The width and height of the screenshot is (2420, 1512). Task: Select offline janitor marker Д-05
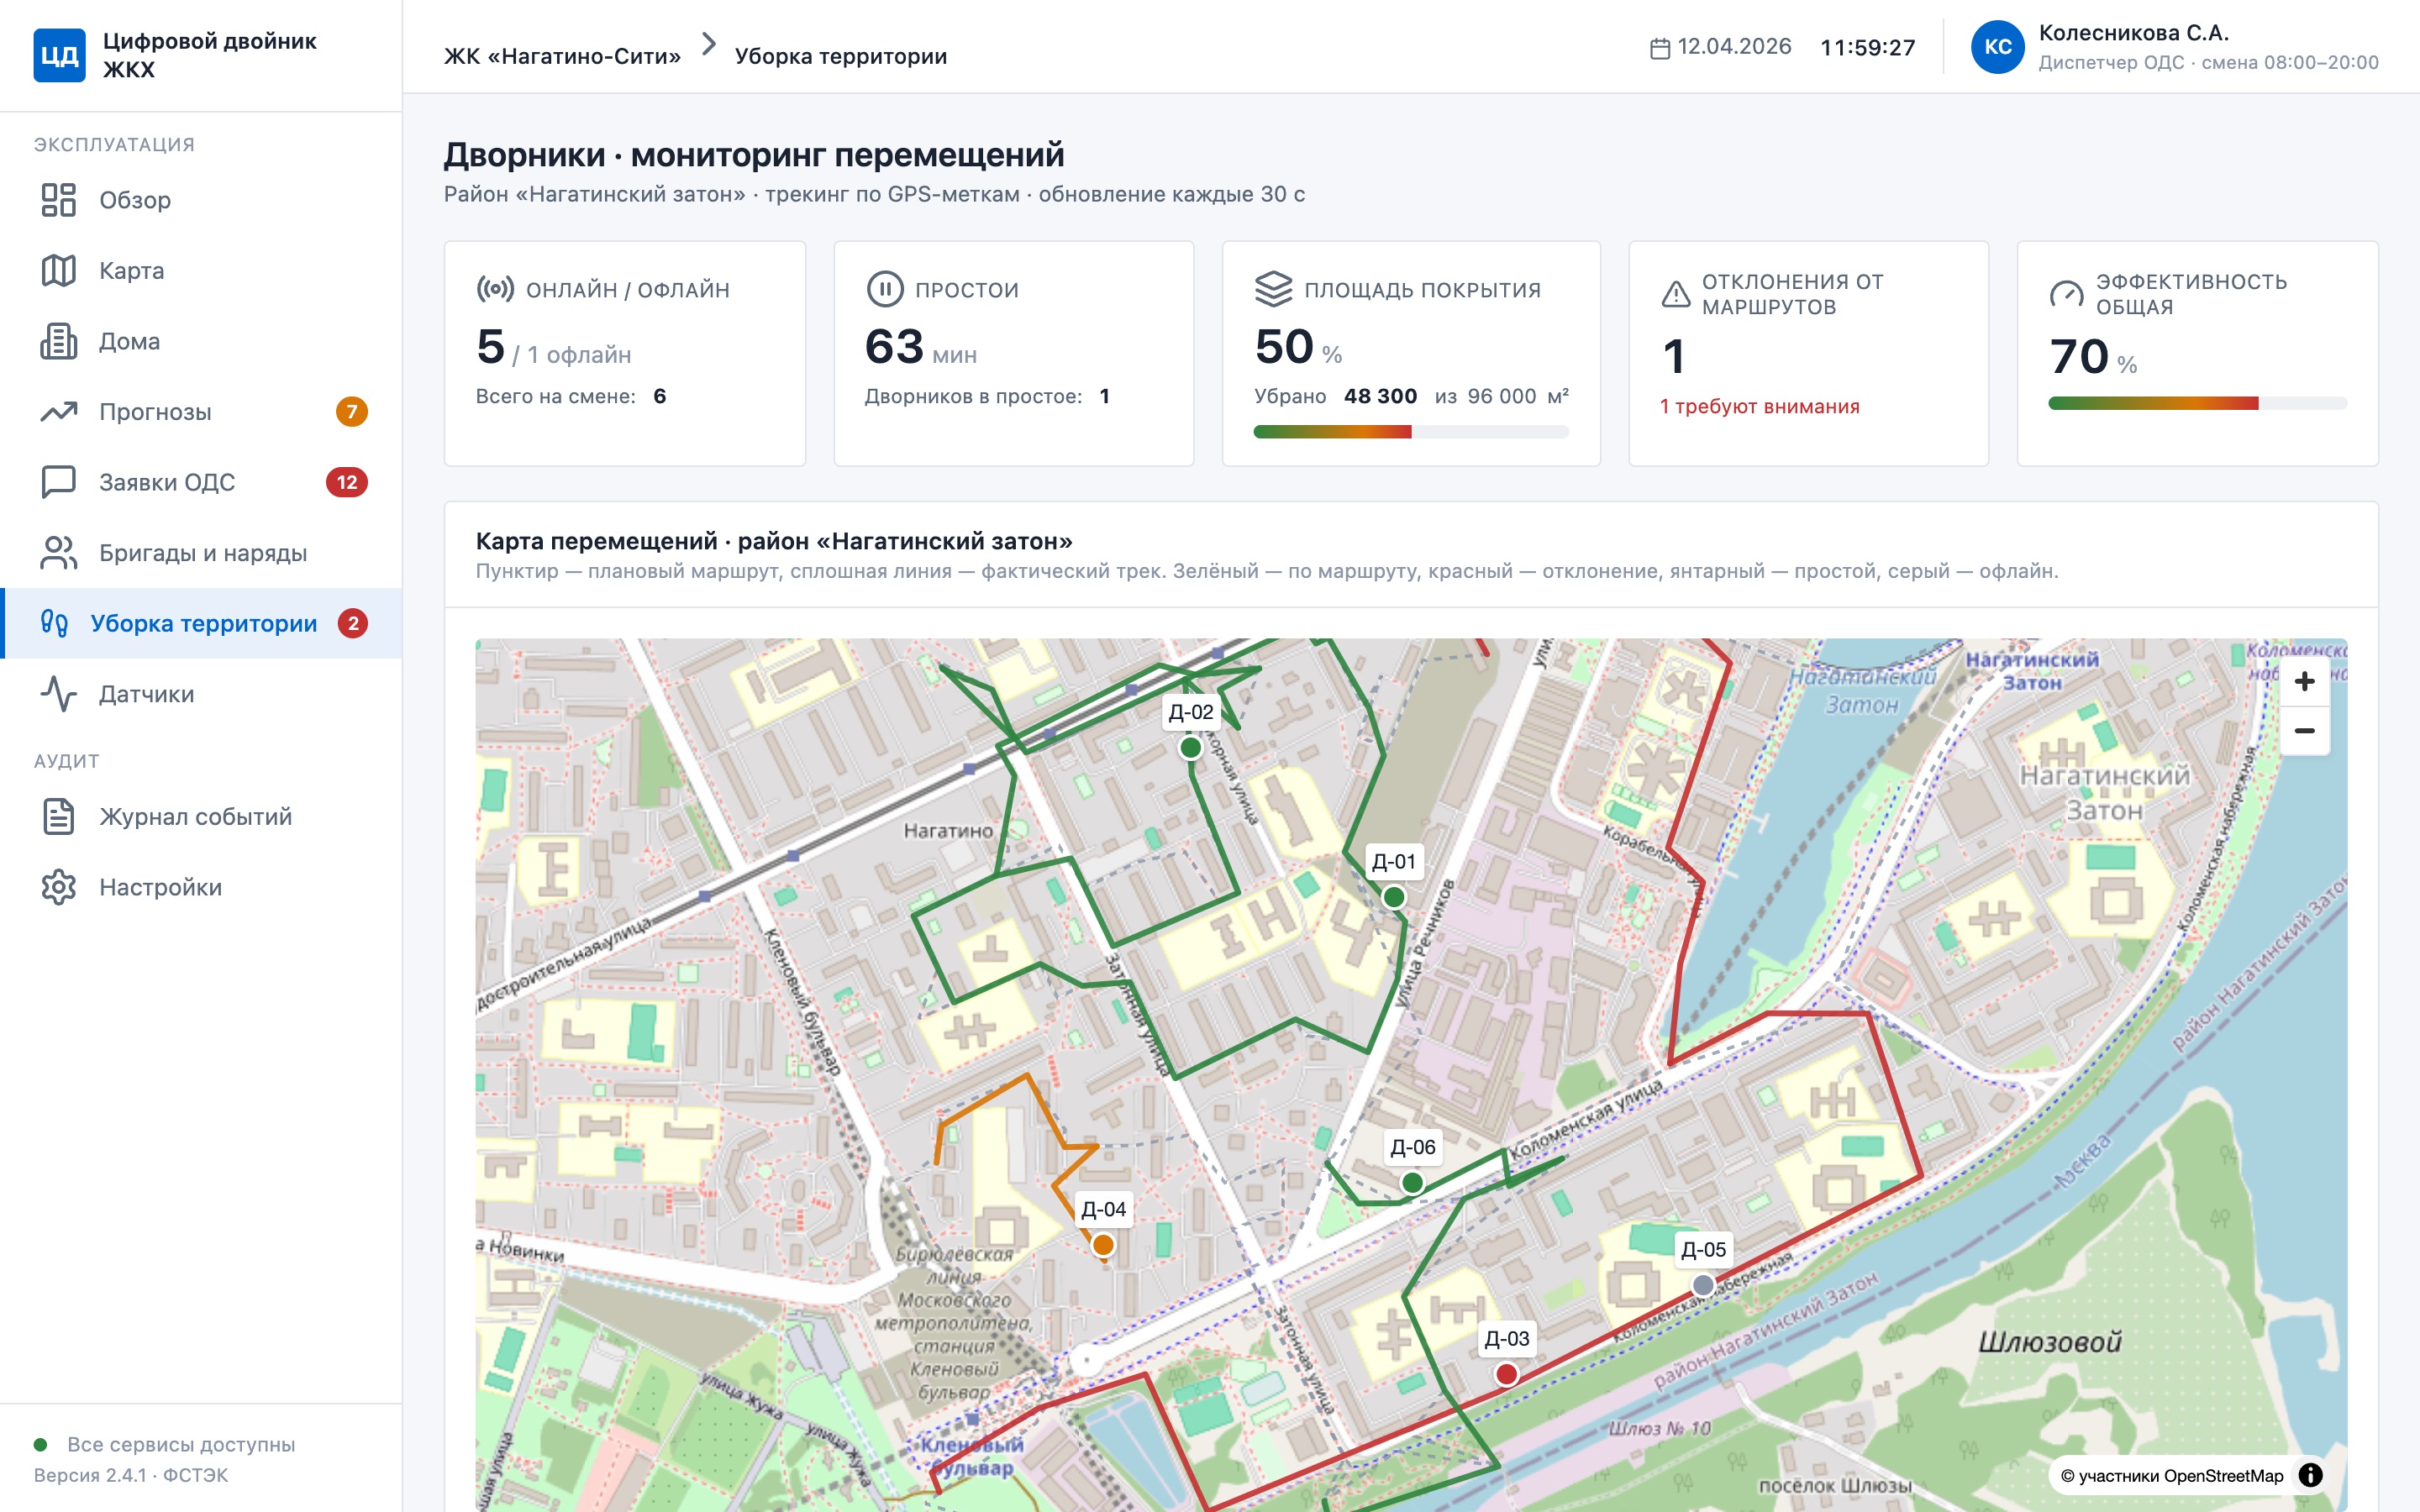pos(1703,1285)
